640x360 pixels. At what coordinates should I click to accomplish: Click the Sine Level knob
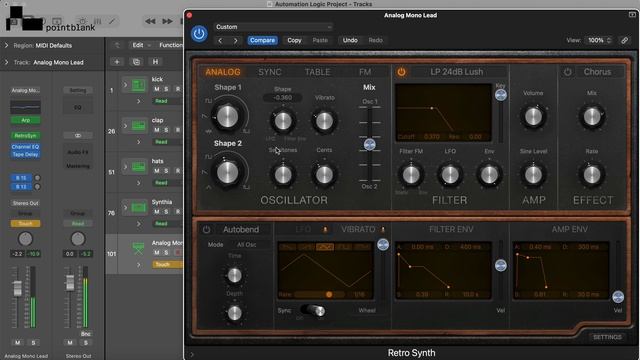tap(533, 175)
